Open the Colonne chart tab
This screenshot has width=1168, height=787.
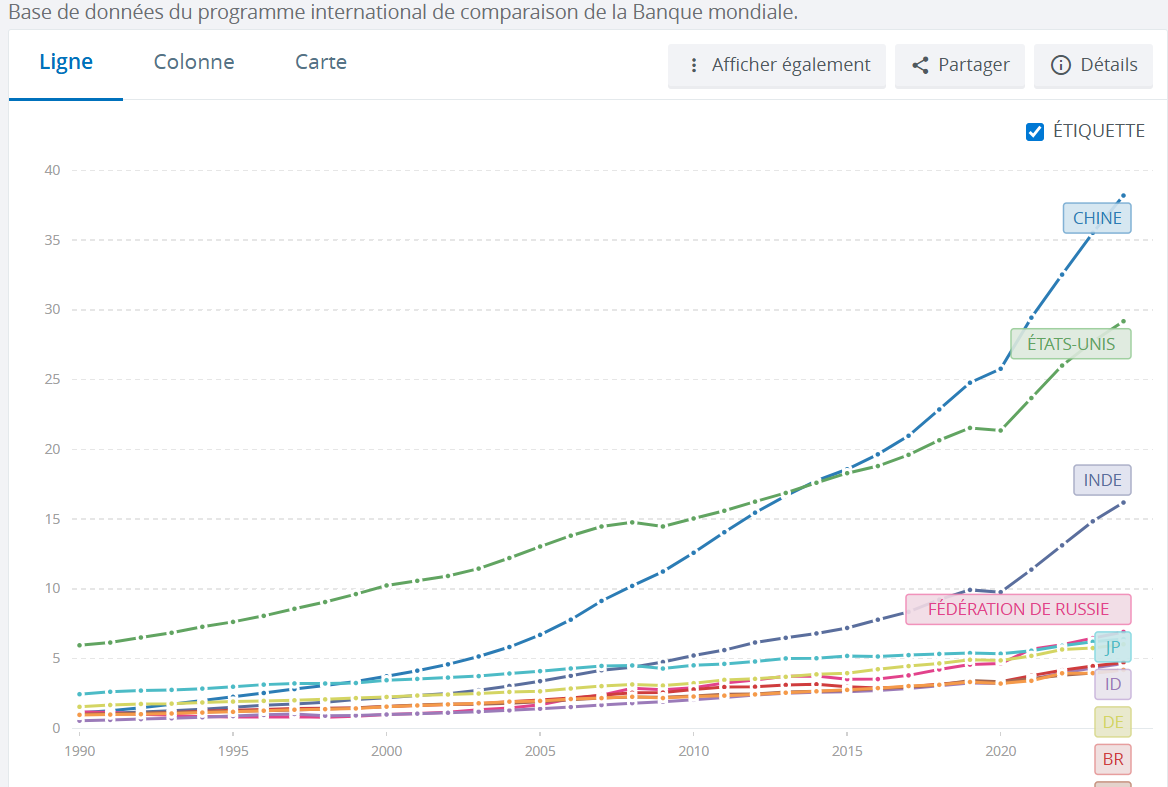194,62
